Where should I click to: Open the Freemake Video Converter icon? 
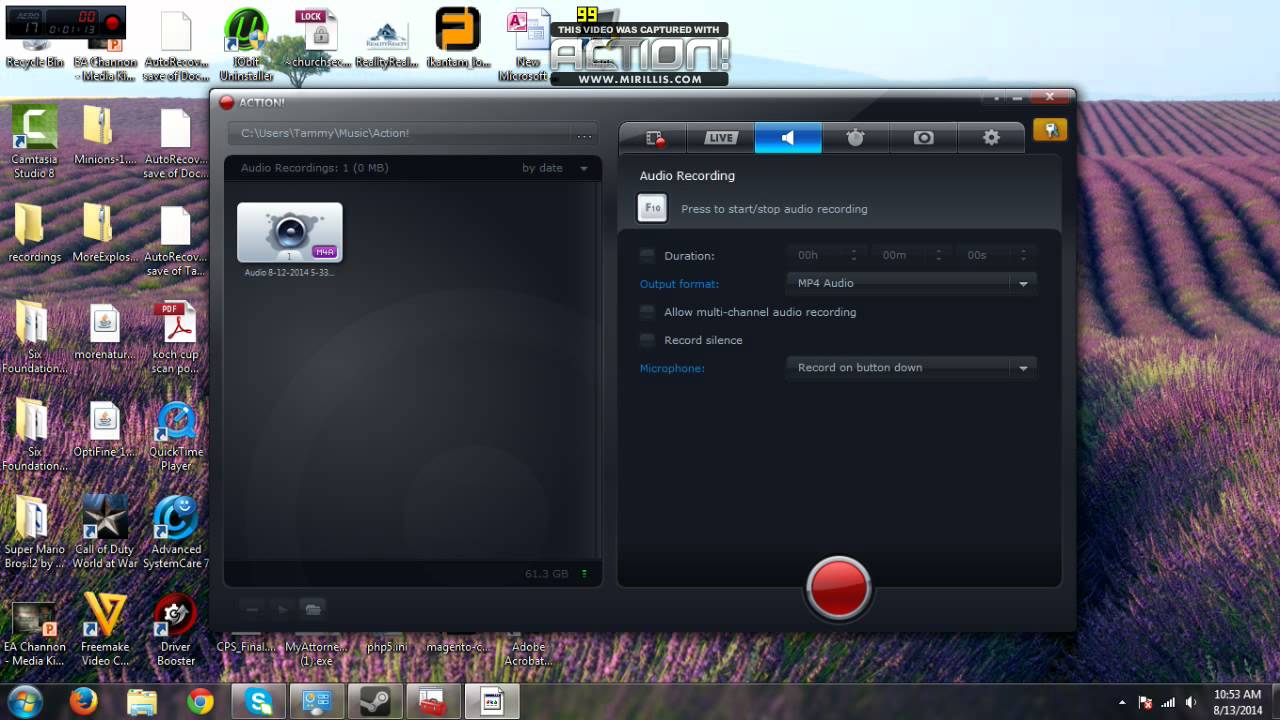point(105,629)
